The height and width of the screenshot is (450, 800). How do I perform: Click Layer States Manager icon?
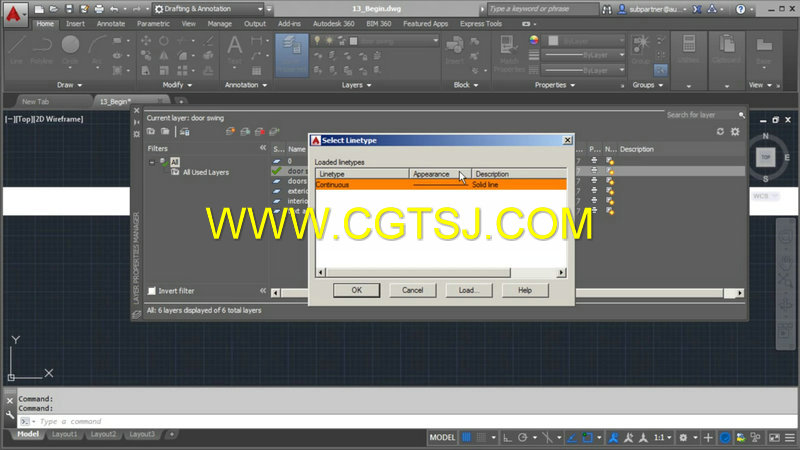[x=185, y=132]
